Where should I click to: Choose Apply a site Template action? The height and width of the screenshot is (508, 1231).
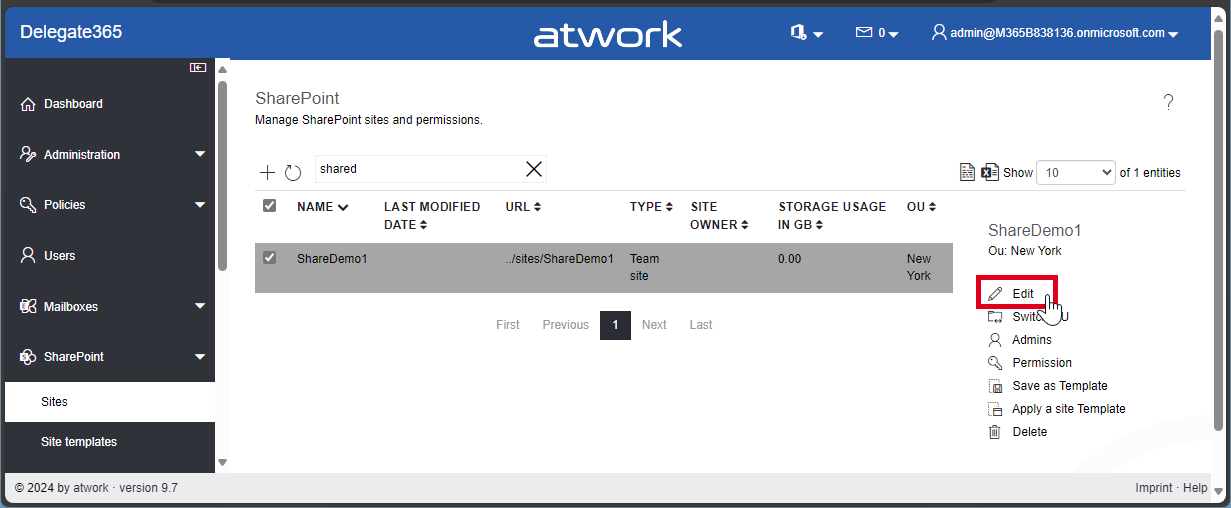coord(1069,409)
